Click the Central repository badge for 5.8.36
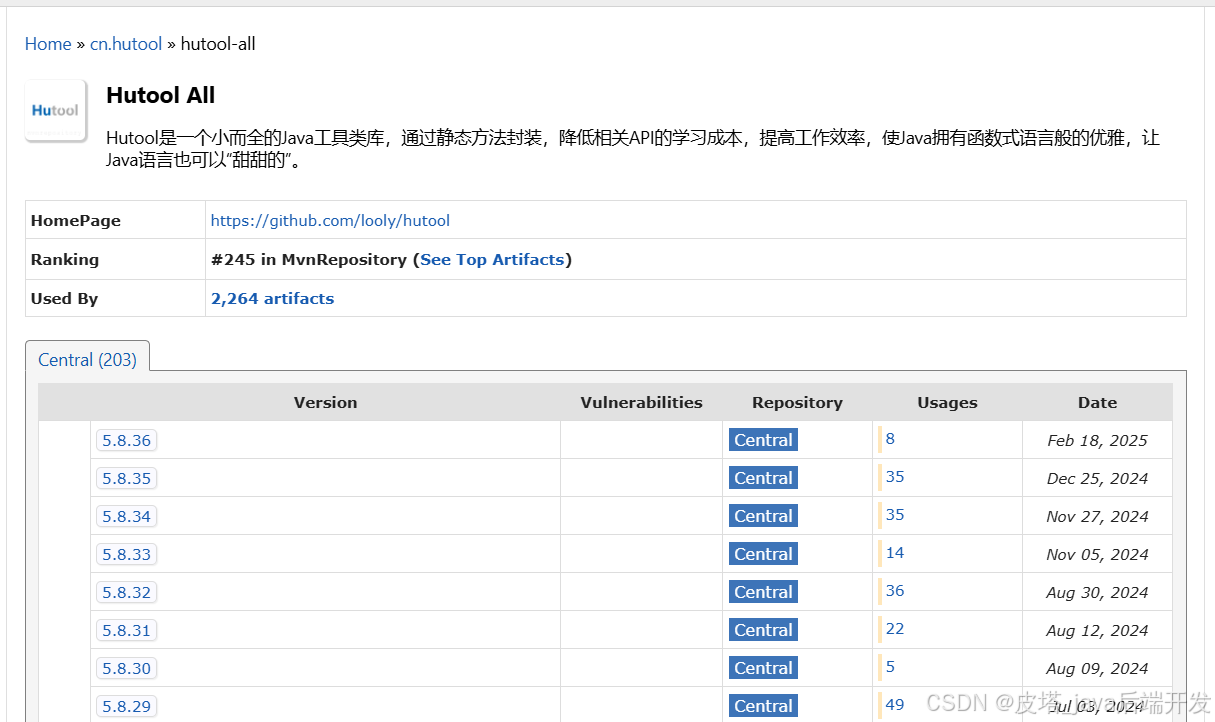Screen dimensions: 1215x722 pos(762,439)
